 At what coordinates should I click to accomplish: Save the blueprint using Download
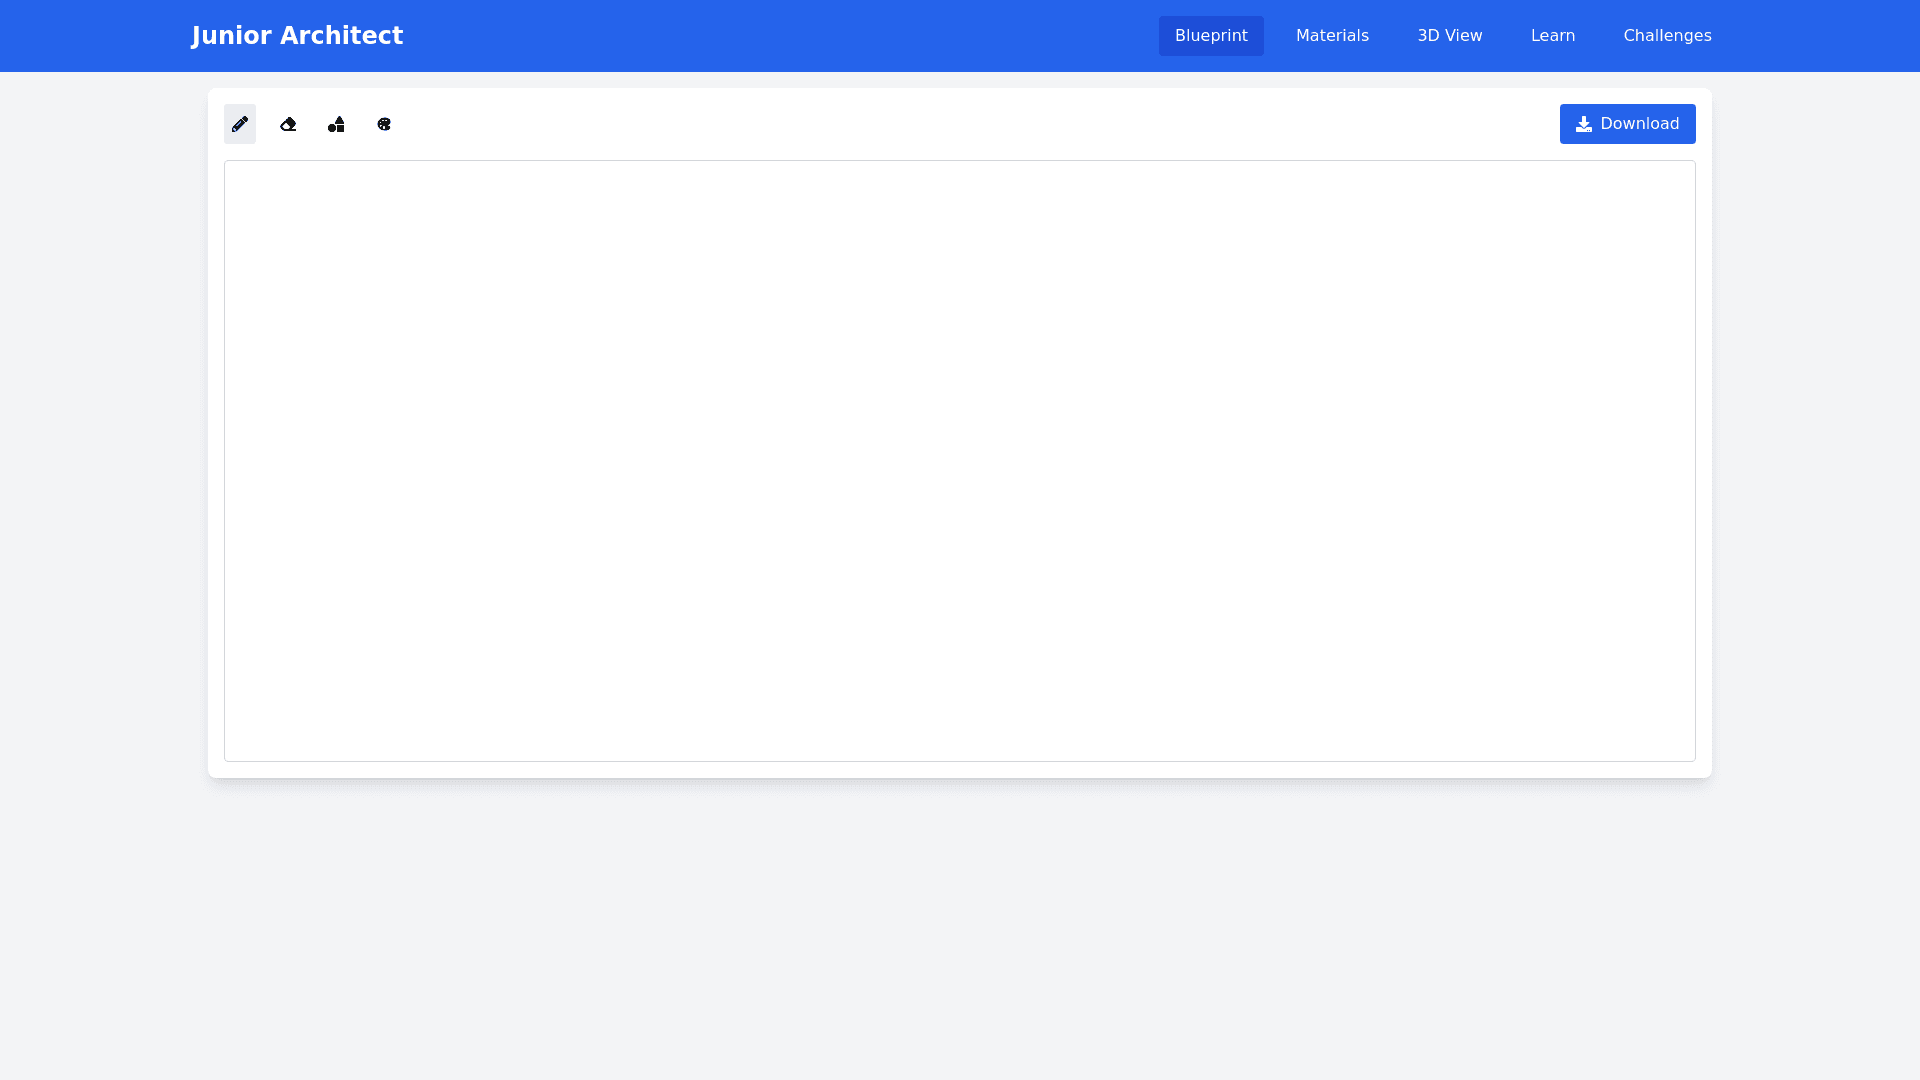(x=1627, y=124)
